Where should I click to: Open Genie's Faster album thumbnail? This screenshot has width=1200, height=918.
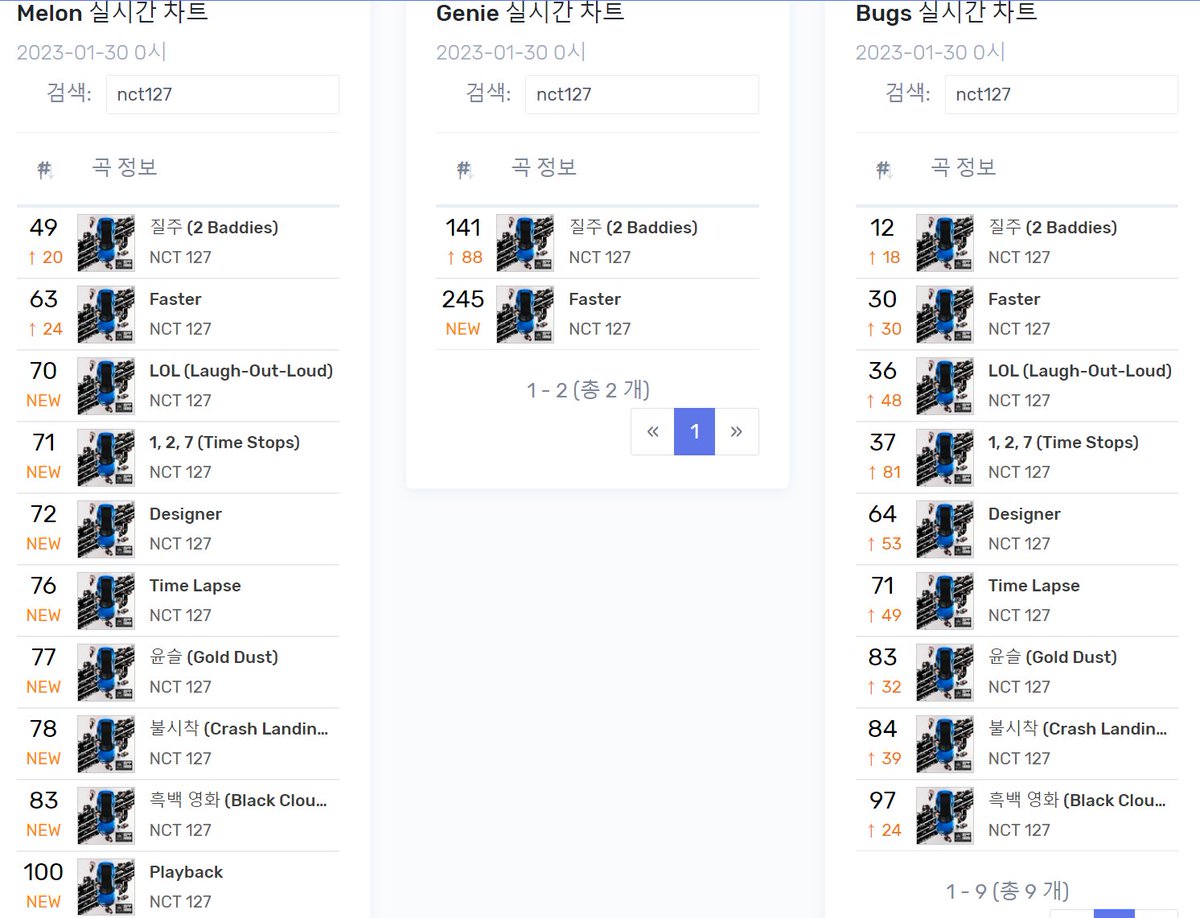click(x=525, y=314)
